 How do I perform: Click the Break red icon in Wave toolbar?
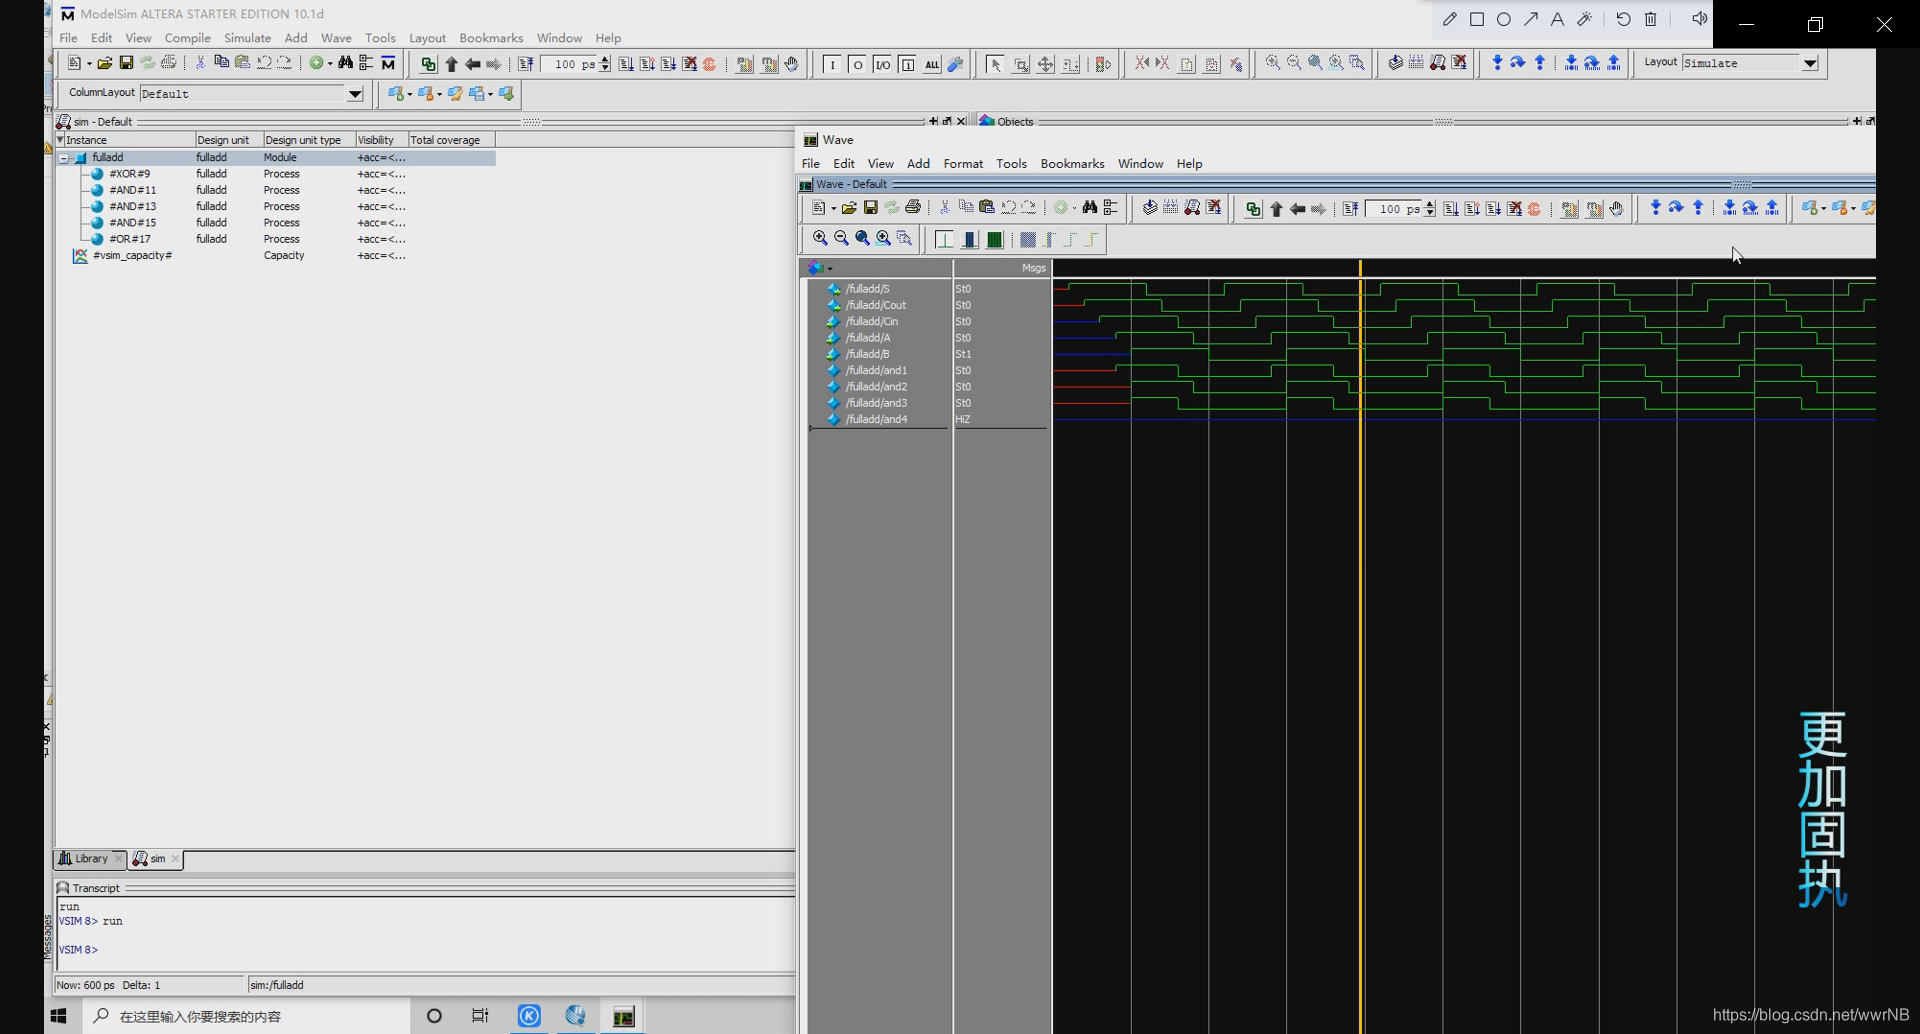coord(1535,209)
